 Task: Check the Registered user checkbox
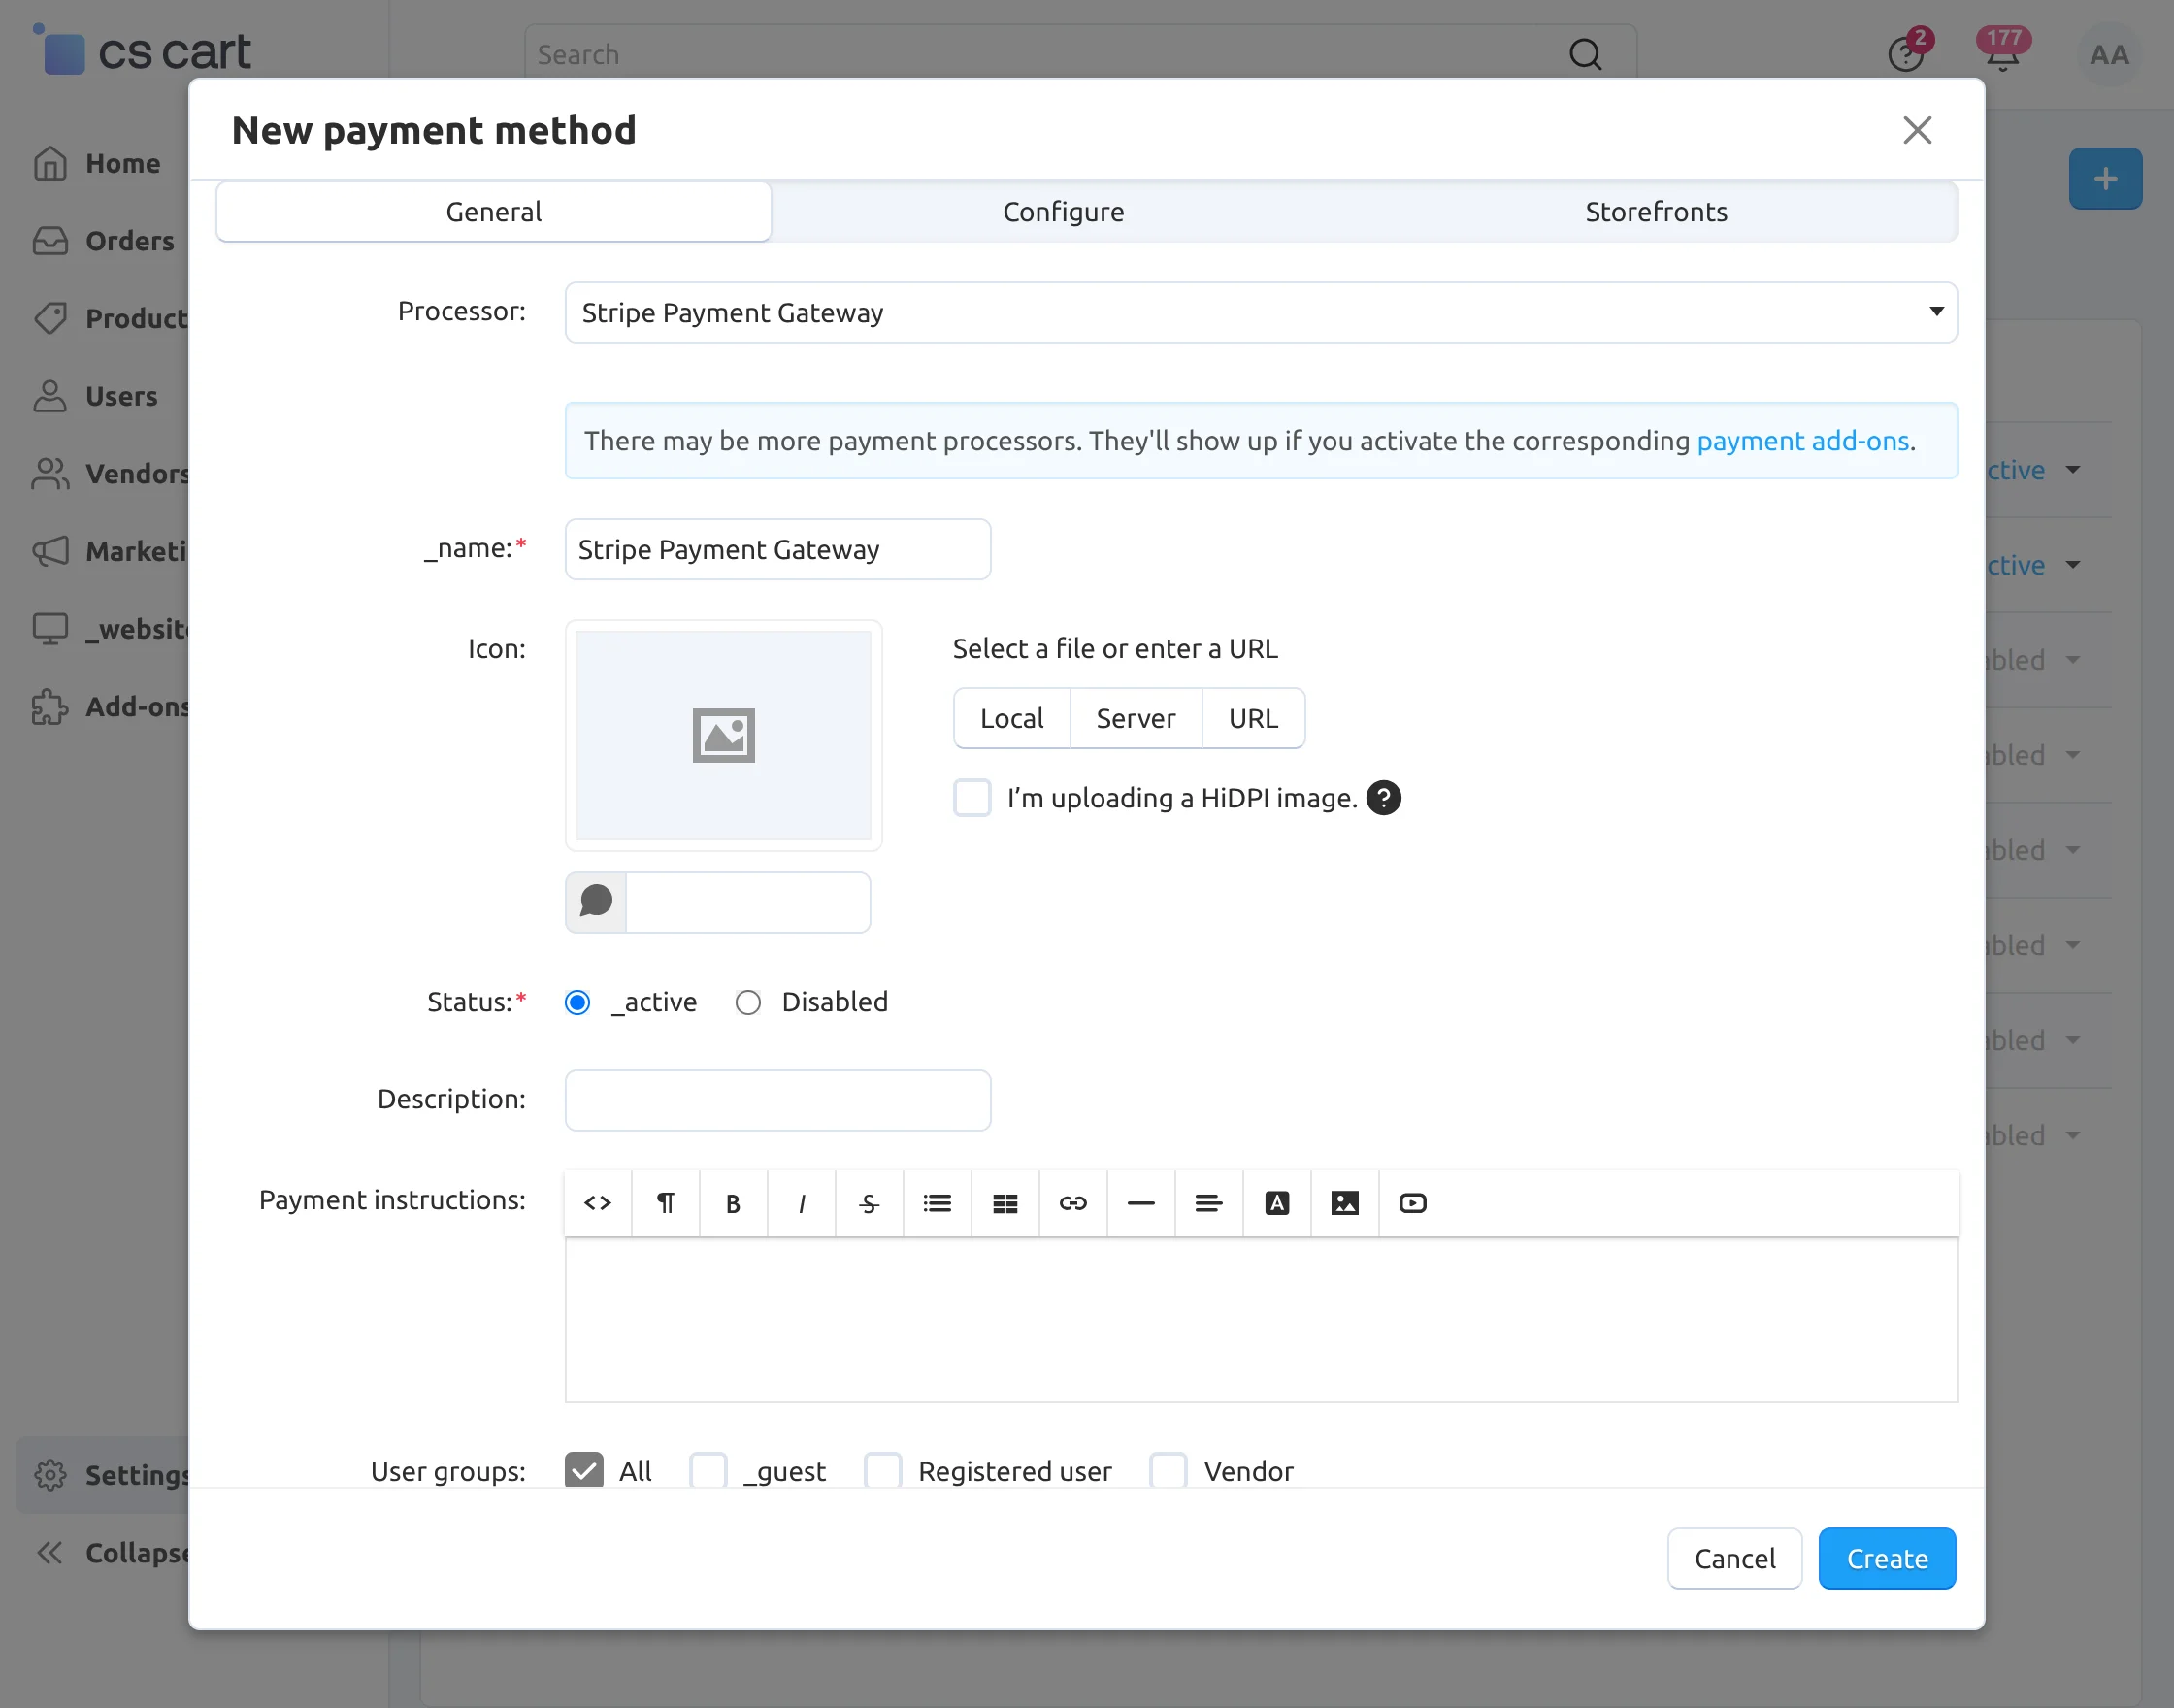pos(883,1470)
